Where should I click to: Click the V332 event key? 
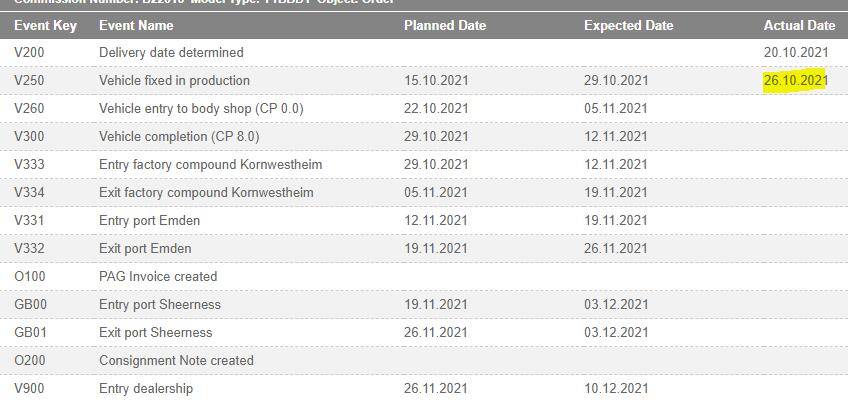point(29,248)
